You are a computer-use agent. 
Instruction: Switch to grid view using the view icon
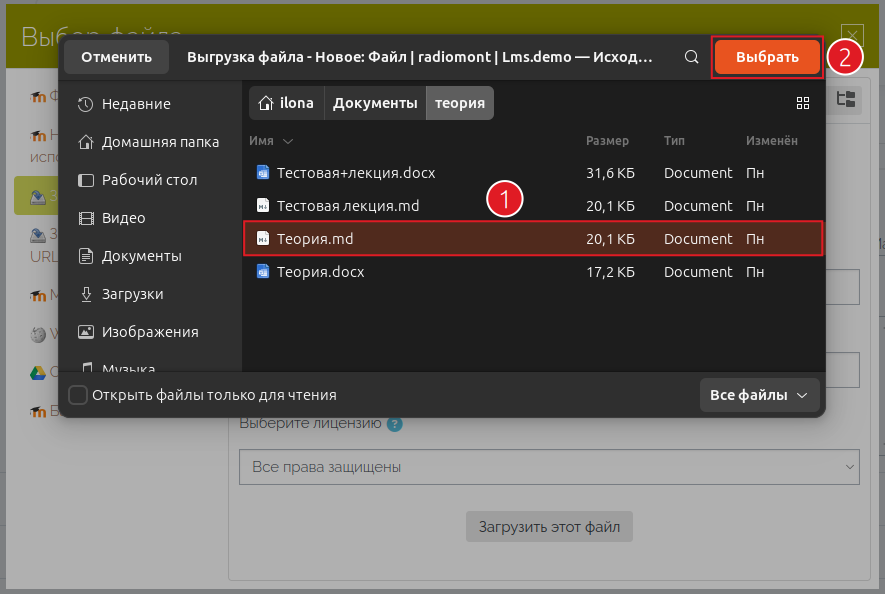[x=802, y=103]
